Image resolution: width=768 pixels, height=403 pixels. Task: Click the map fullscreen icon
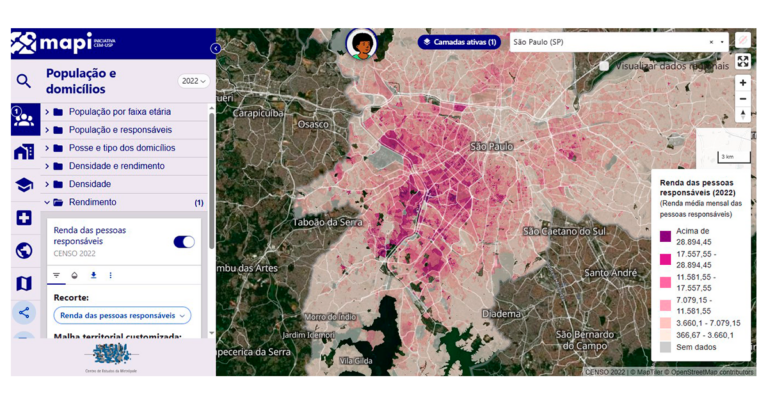pos(743,62)
